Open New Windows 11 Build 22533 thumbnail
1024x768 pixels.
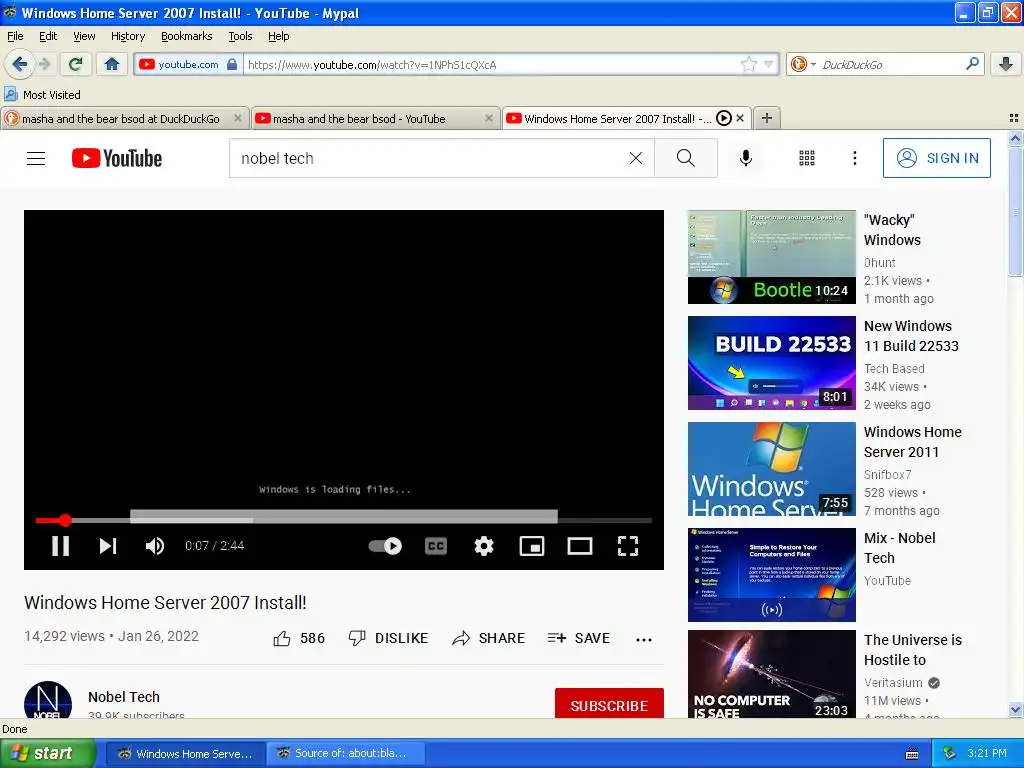[x=771, y=362]
